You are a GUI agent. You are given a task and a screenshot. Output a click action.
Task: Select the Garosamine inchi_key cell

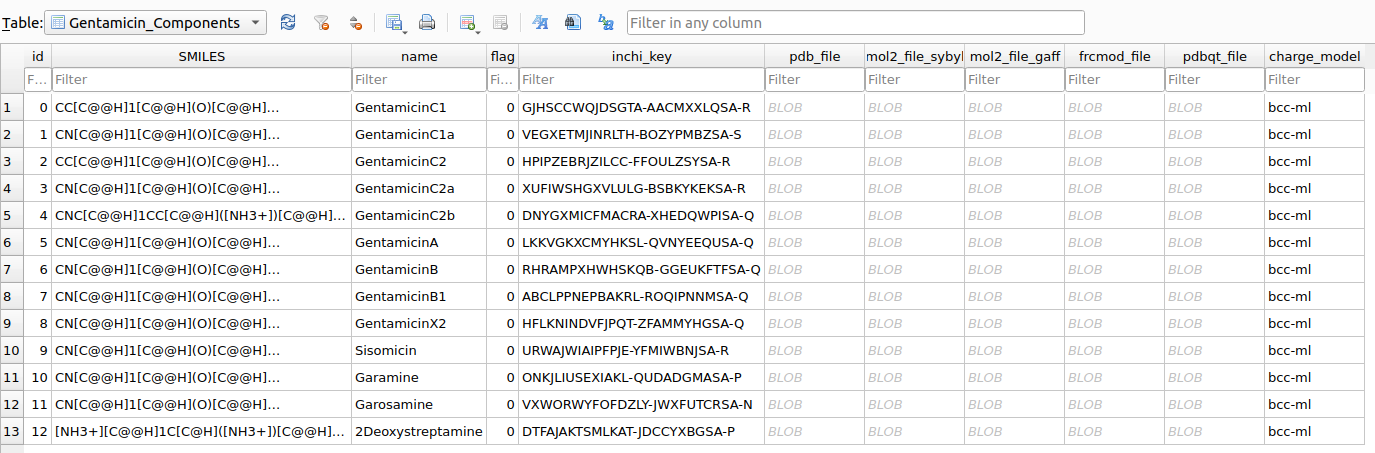[x=640, y=404]
